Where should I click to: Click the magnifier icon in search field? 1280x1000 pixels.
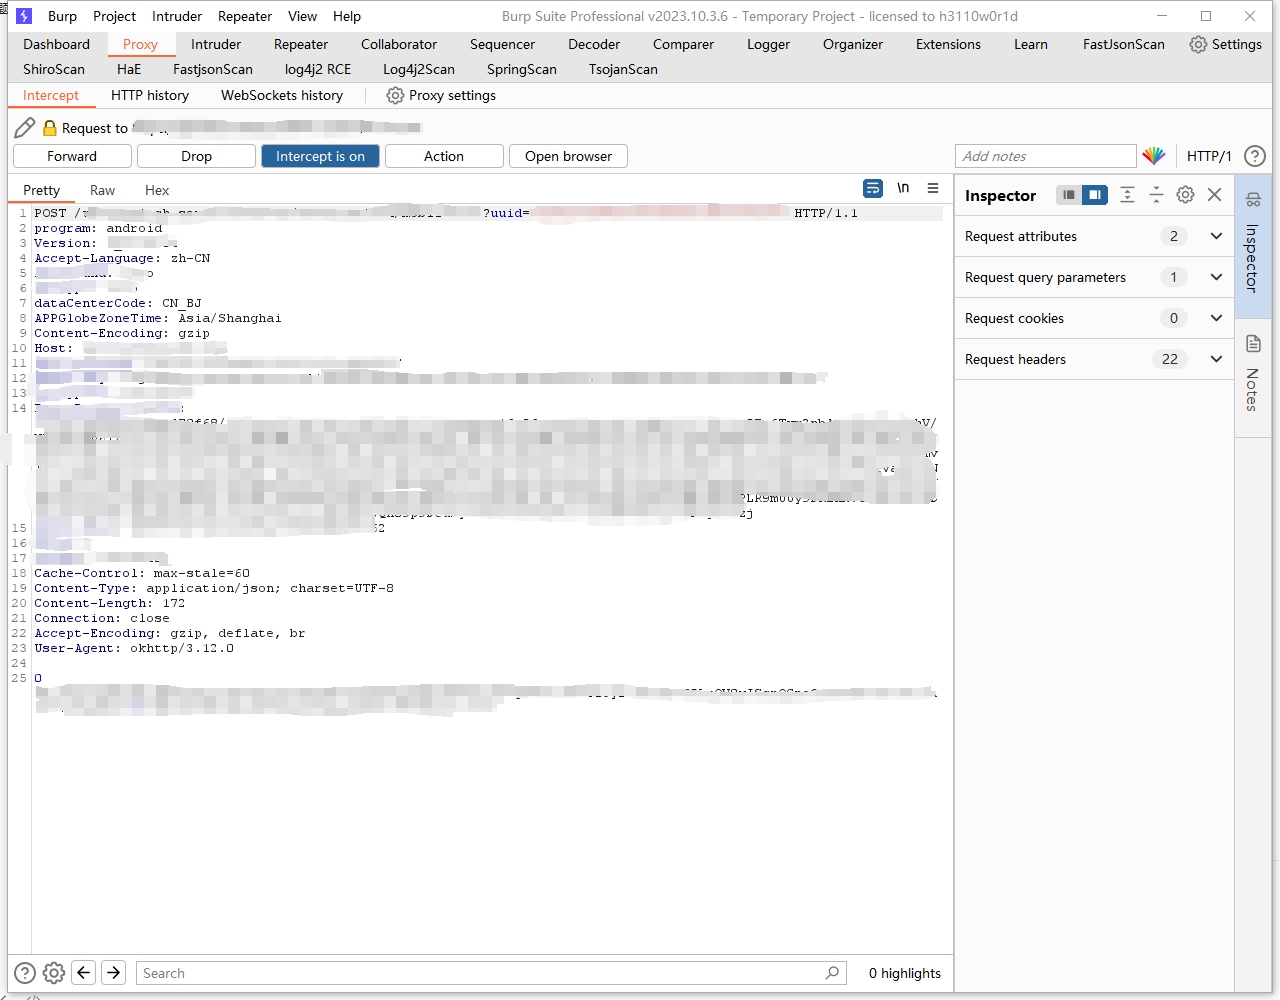click(832, 972)
